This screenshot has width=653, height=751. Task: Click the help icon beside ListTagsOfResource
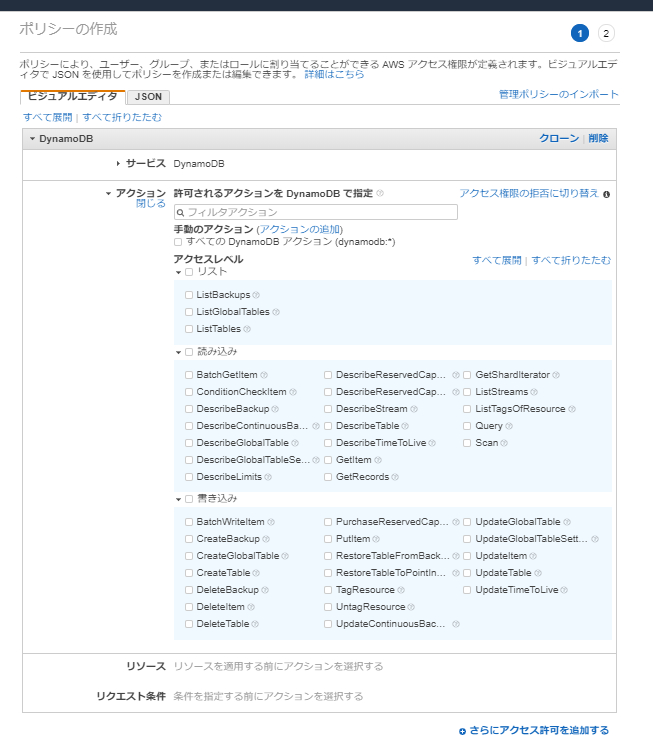click(572, 409)
